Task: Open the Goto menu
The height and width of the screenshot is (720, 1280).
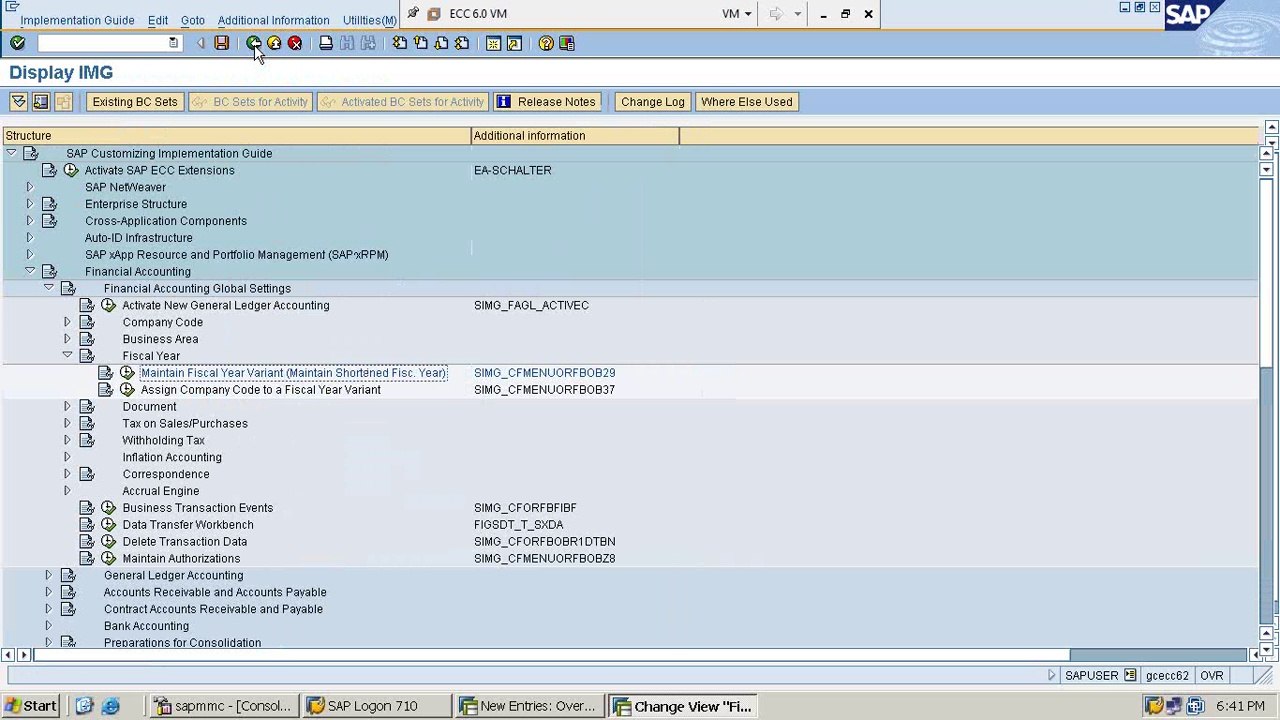Action: click(x=193, y=20)
